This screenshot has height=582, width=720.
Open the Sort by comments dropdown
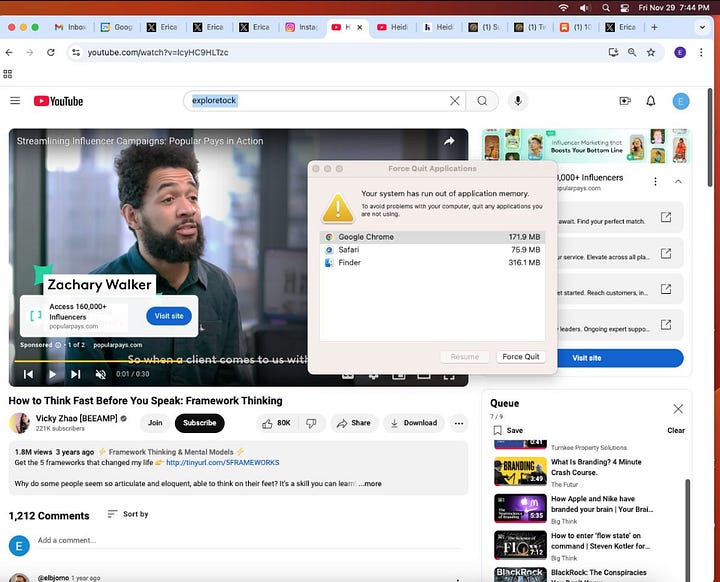coord(128,514)
